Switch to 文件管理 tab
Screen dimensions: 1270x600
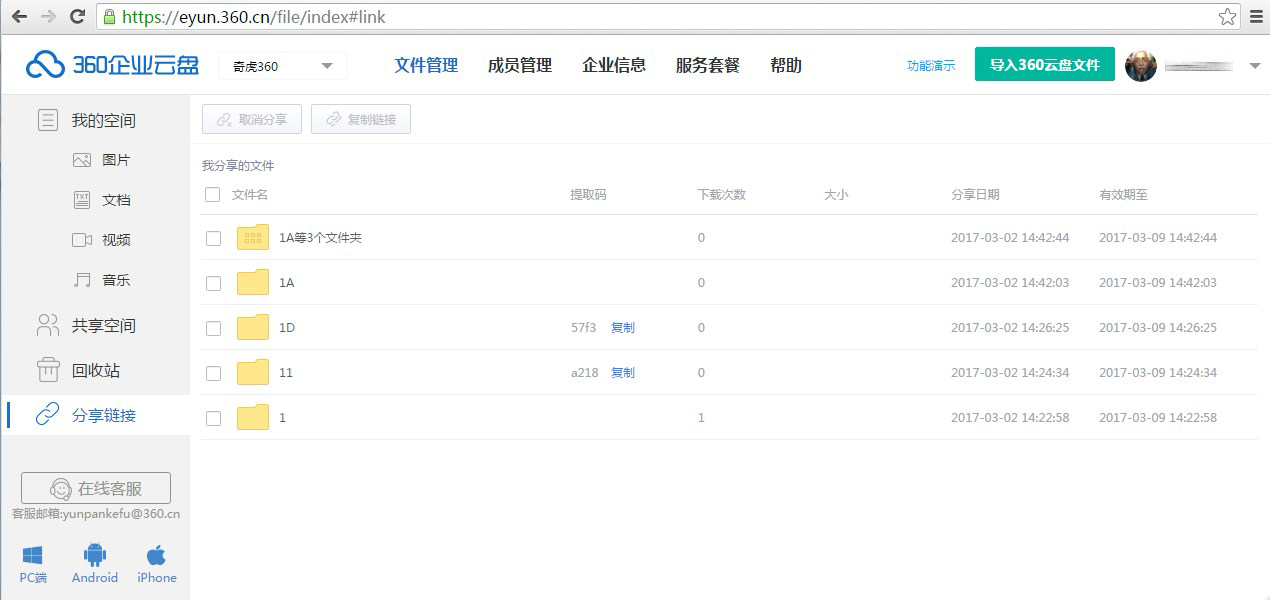point(426,65)
